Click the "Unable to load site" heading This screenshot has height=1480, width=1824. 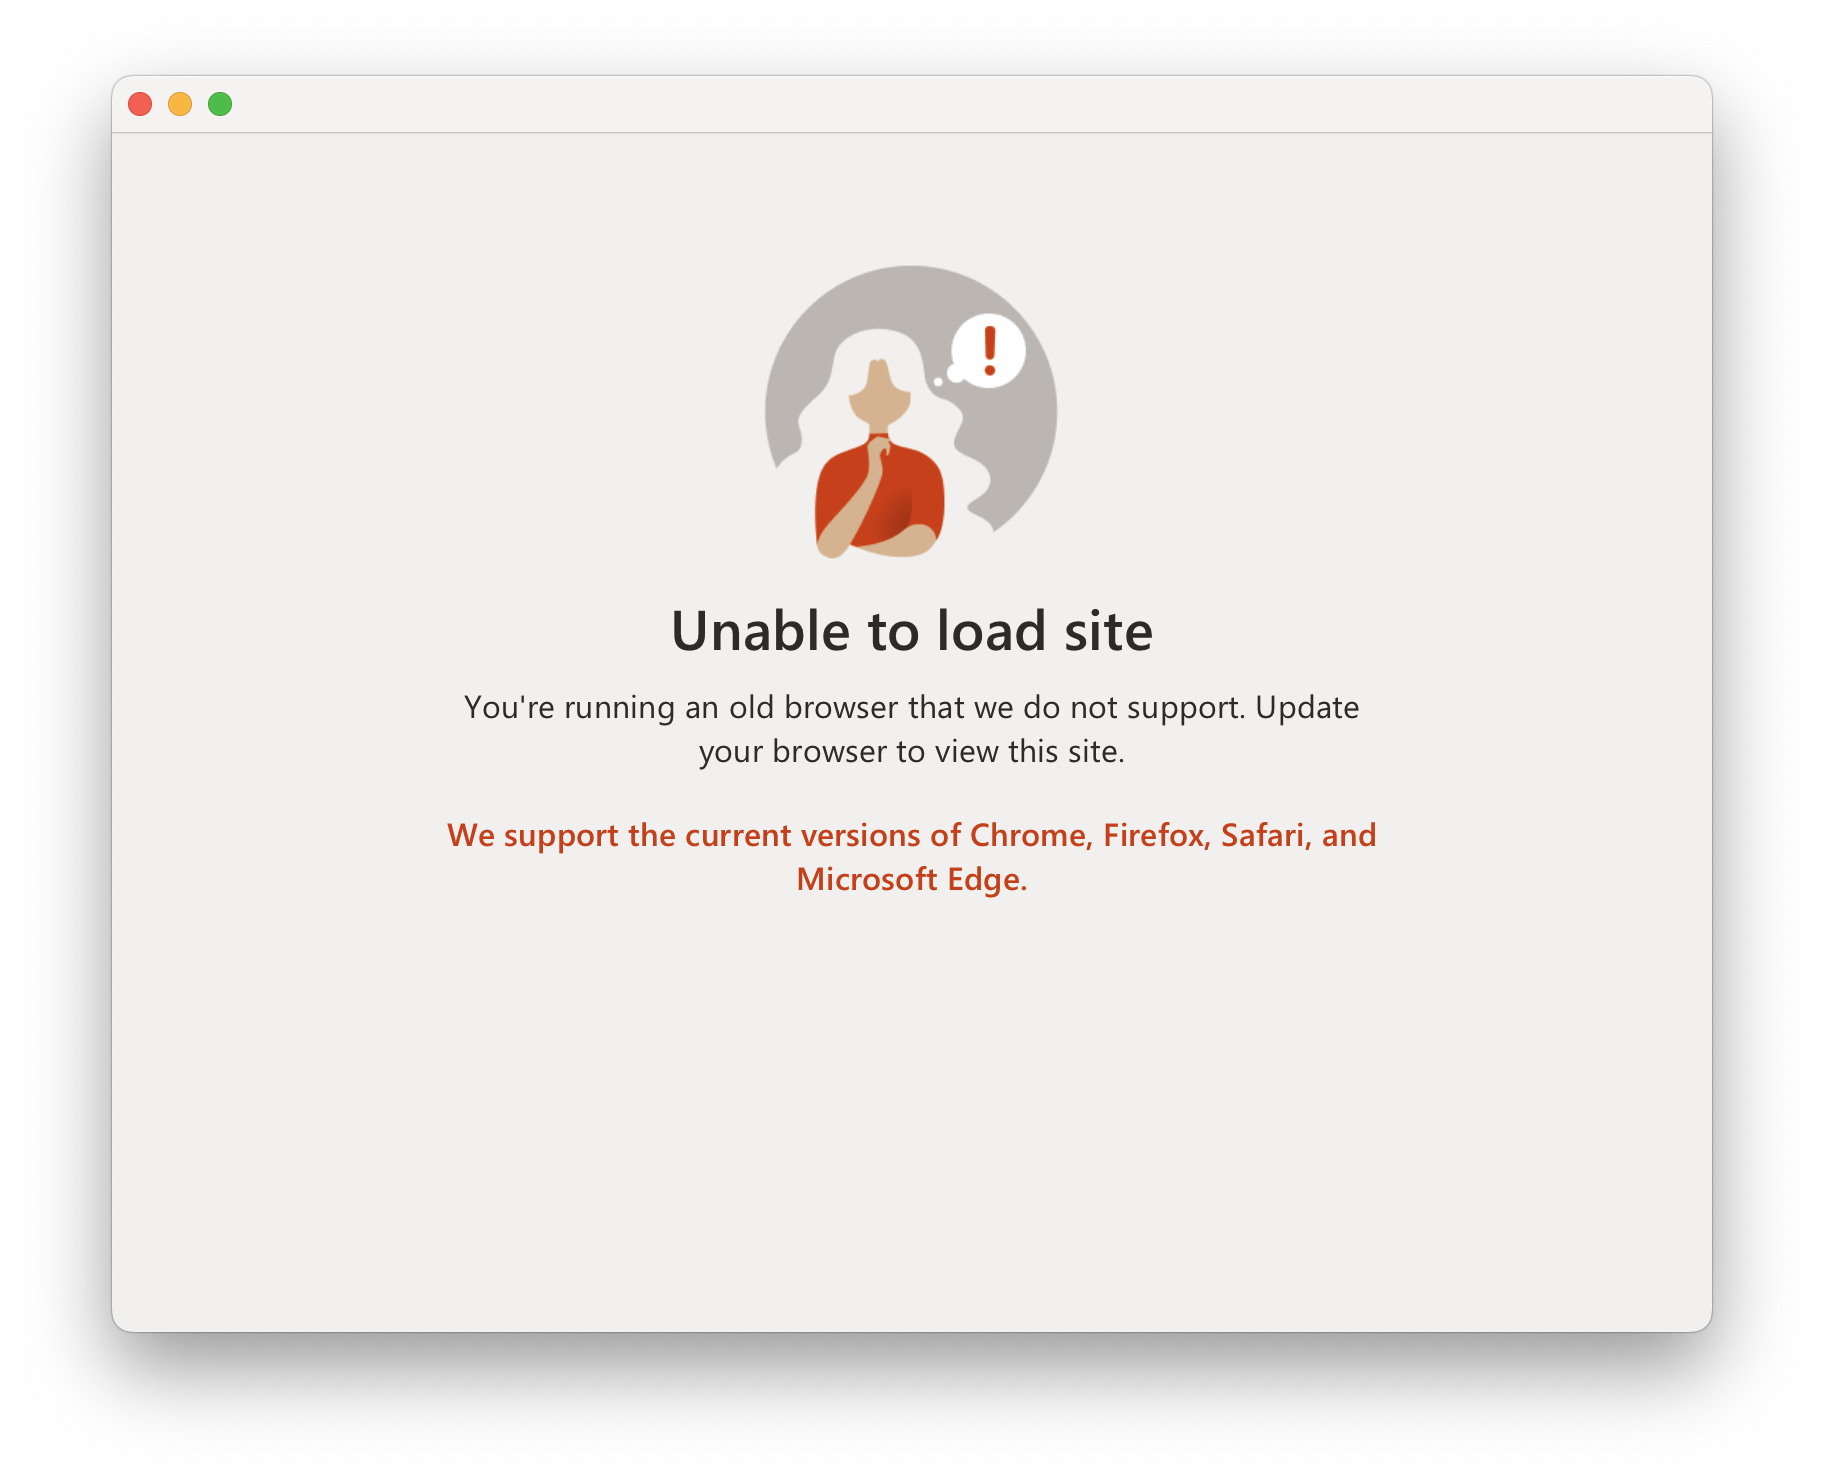[912, 631]
